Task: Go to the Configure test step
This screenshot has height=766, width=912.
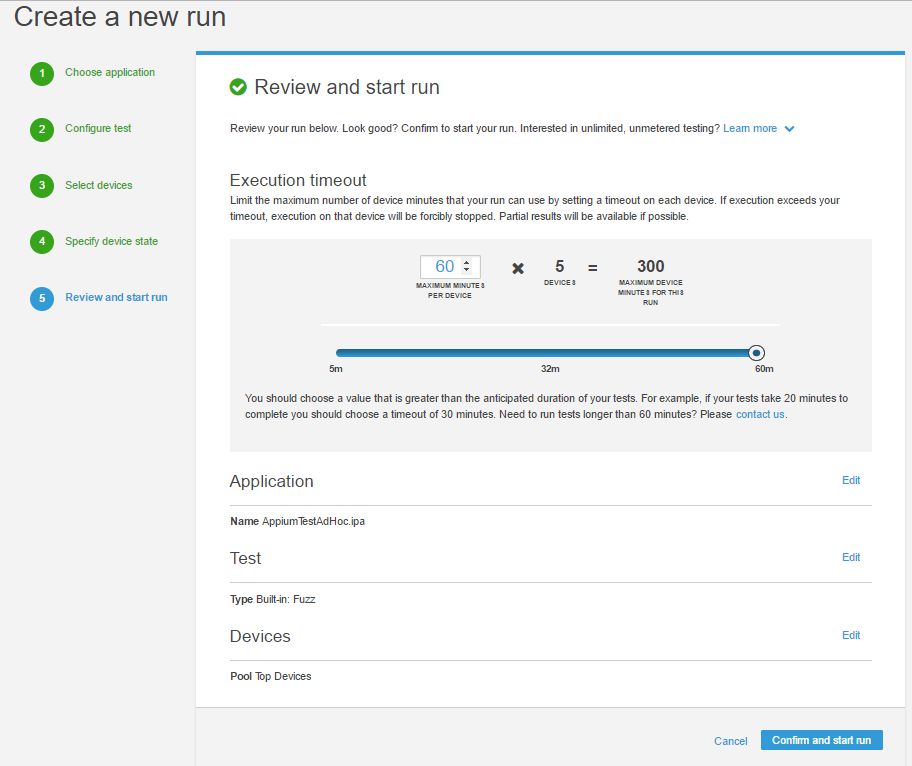Action: [x=98, y=128]
